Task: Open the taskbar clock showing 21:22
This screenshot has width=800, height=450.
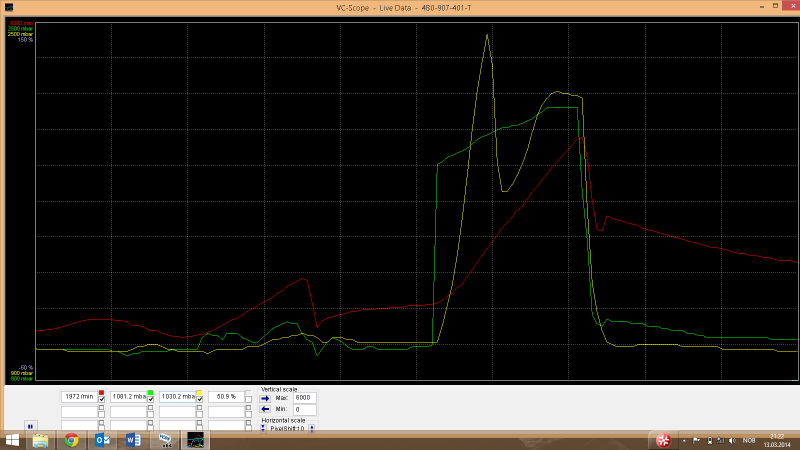Action: (x=777, y=441)
